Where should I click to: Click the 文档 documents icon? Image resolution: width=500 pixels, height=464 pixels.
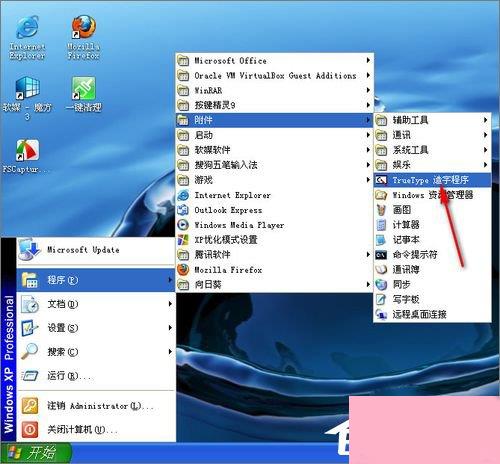tap(29, 304)
